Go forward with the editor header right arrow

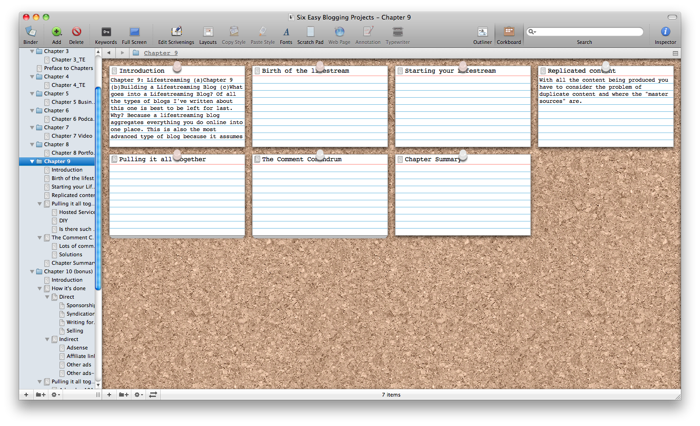click(x=122, y=53)
